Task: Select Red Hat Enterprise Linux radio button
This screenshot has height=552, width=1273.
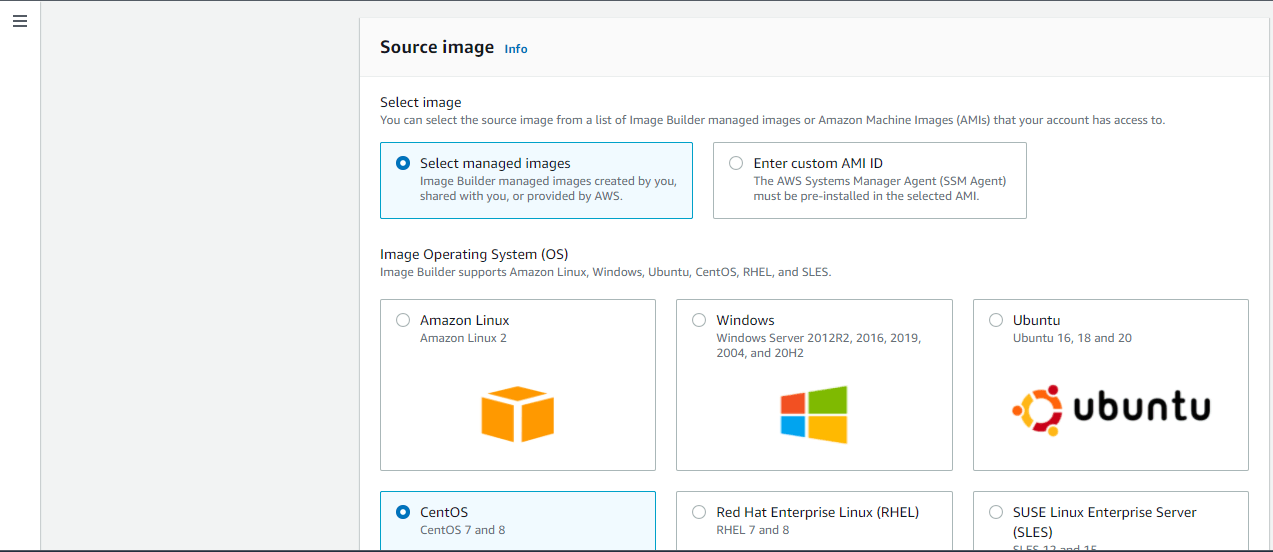Action: [699, 512]
